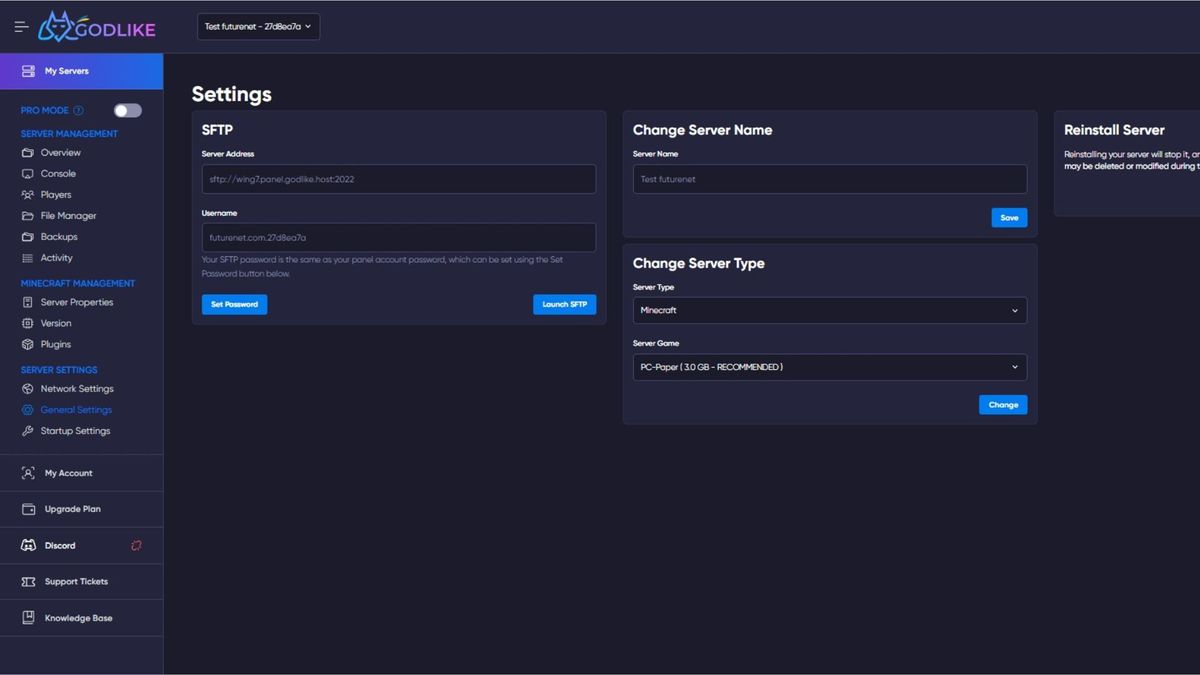Screen dimensions: 1200x675
Task: Expand the Server Game dropdown
Action: (829, 367)
